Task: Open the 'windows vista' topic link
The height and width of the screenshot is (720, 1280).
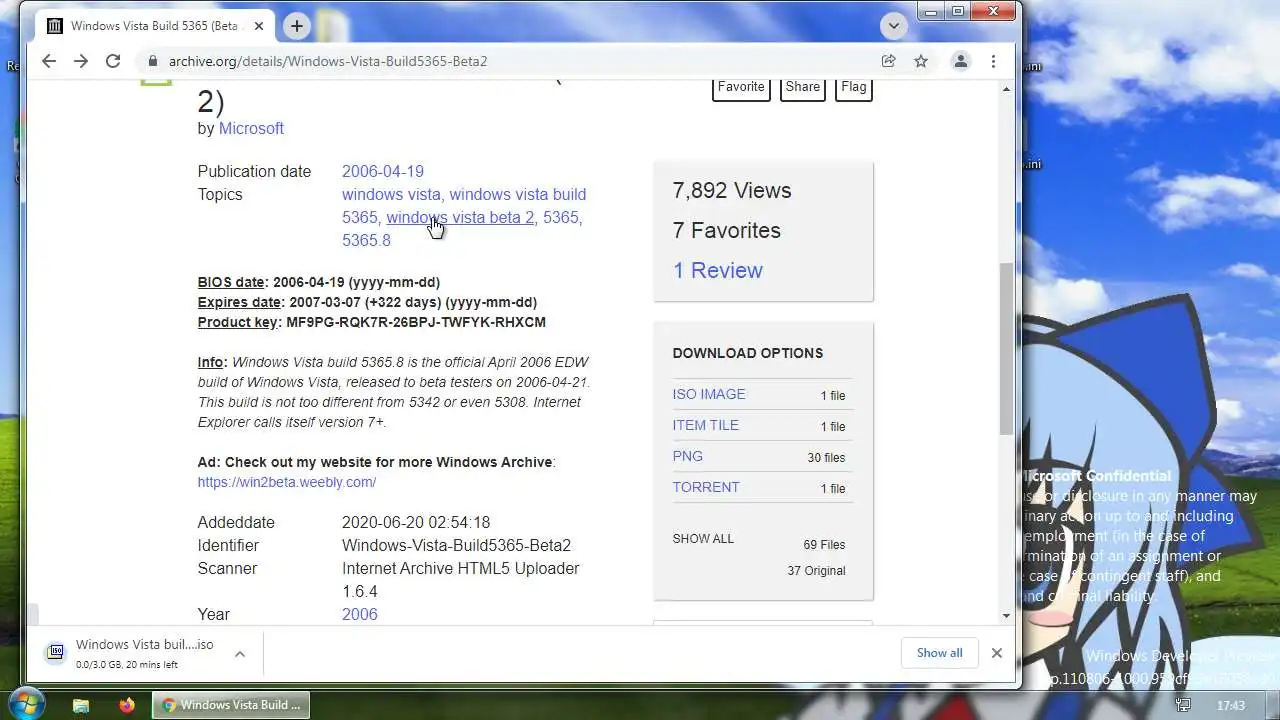Action: [x=391, y=194]
